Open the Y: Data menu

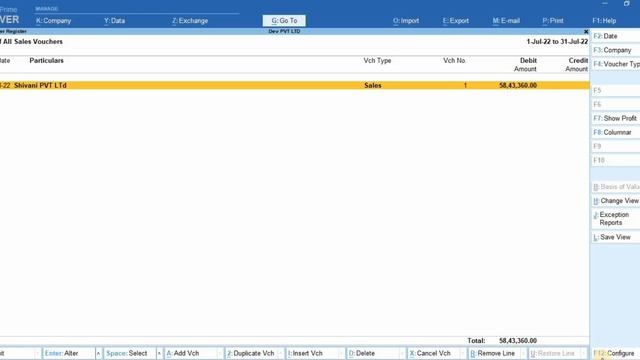(x=114, y=20)
